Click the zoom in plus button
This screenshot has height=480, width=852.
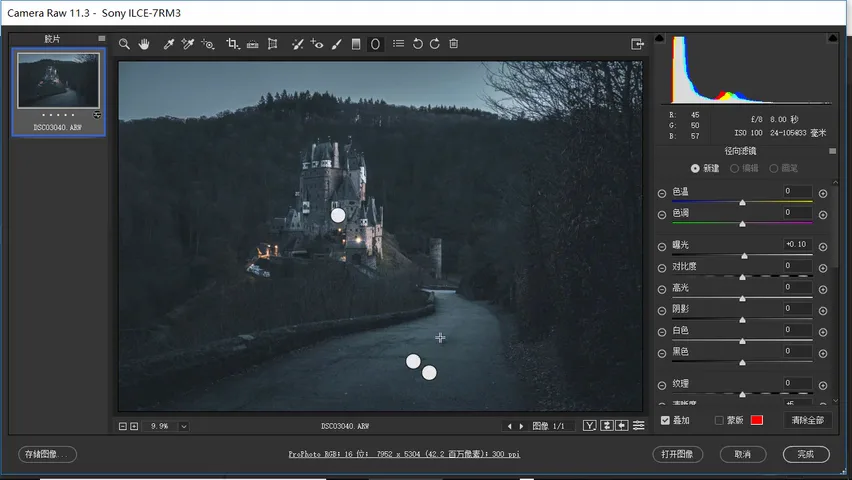(x=134, y=426)
